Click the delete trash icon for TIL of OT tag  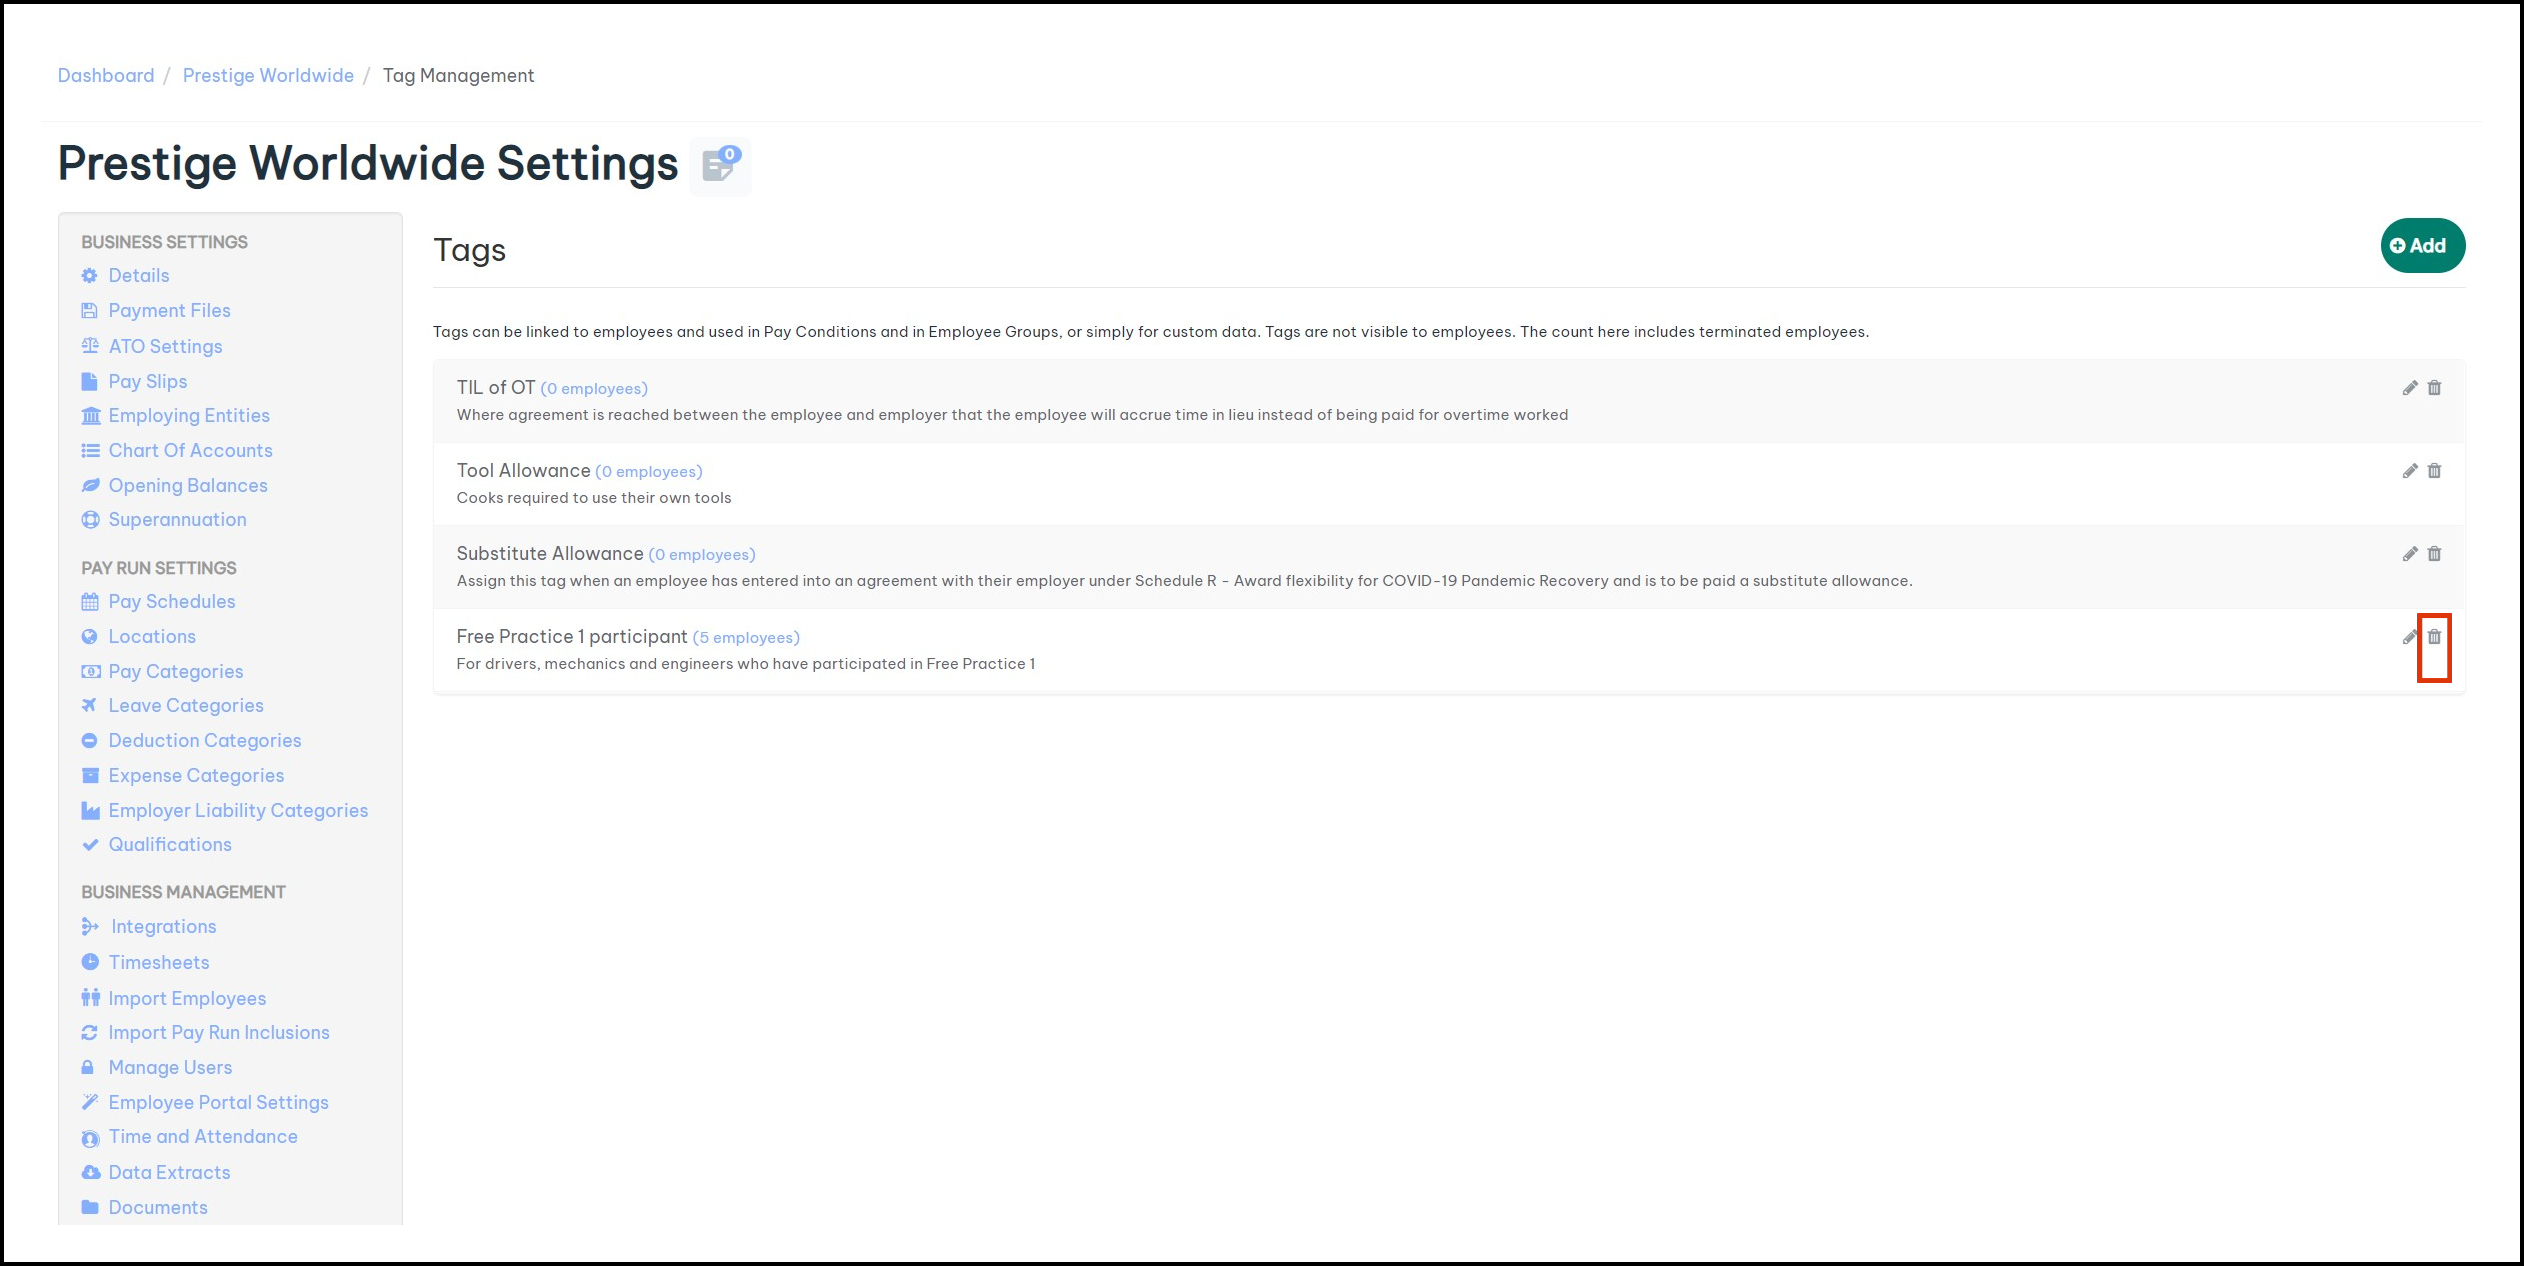point(2434,388)
